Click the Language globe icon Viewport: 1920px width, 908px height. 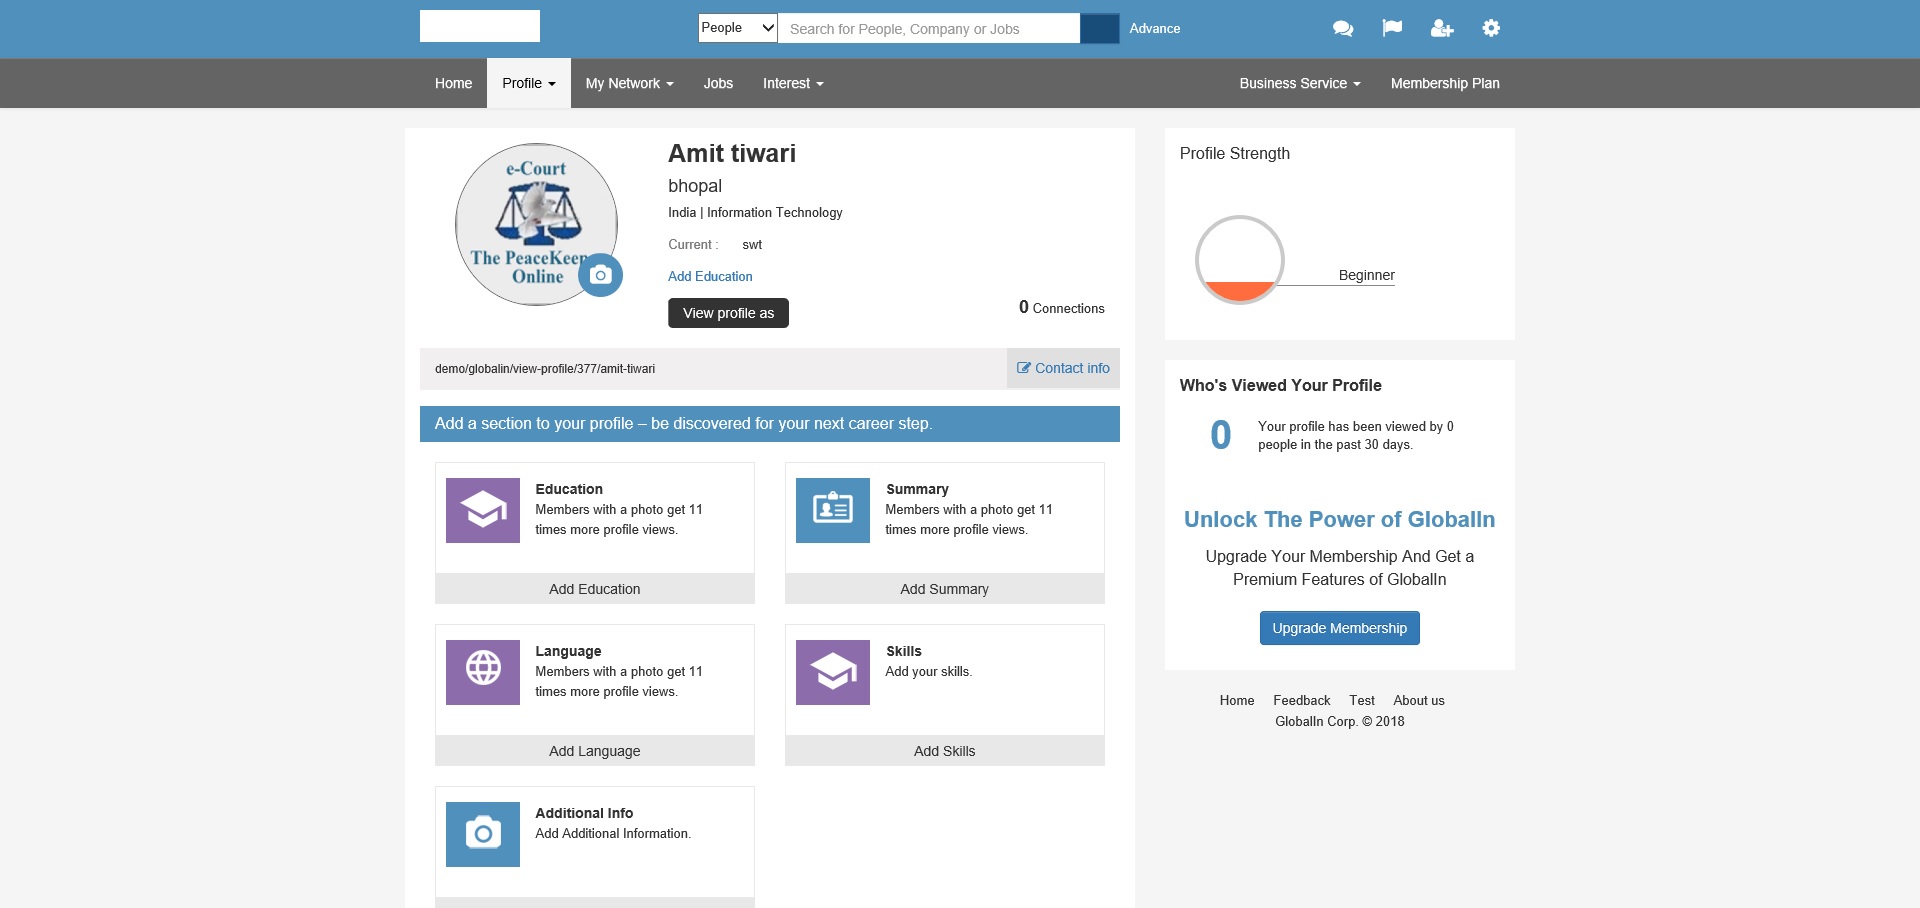(x=483, y=672)
